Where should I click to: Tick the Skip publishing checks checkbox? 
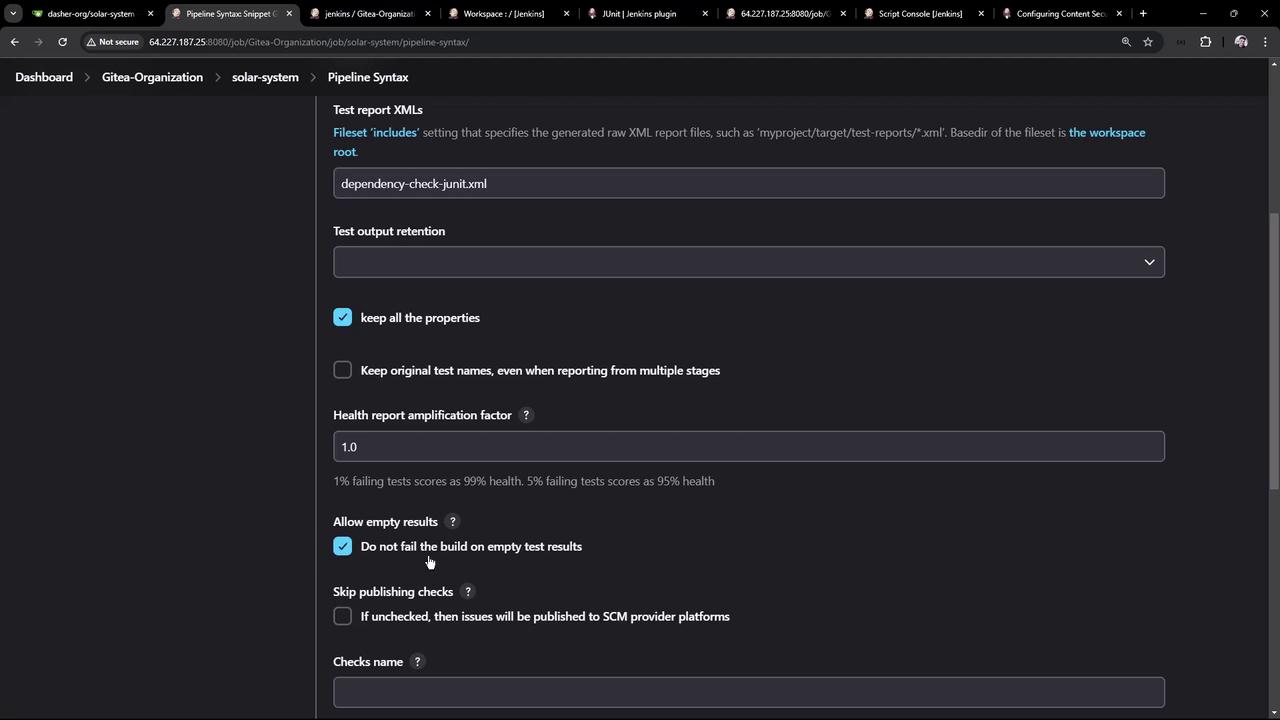pos(343,616)
